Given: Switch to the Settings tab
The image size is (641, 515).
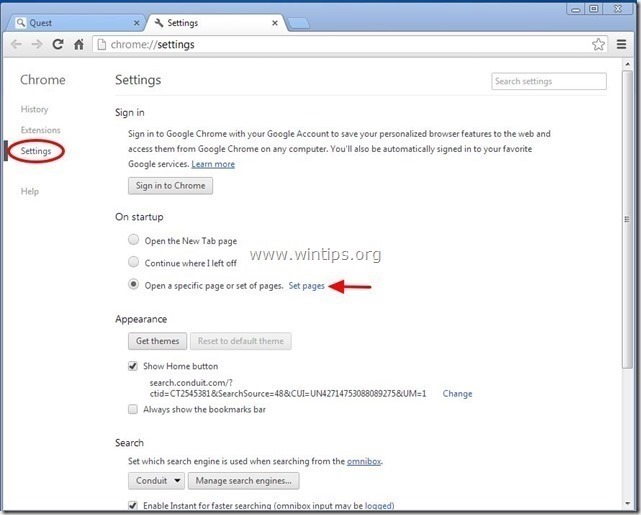Looking at the screenshot, I should (217, 23).
